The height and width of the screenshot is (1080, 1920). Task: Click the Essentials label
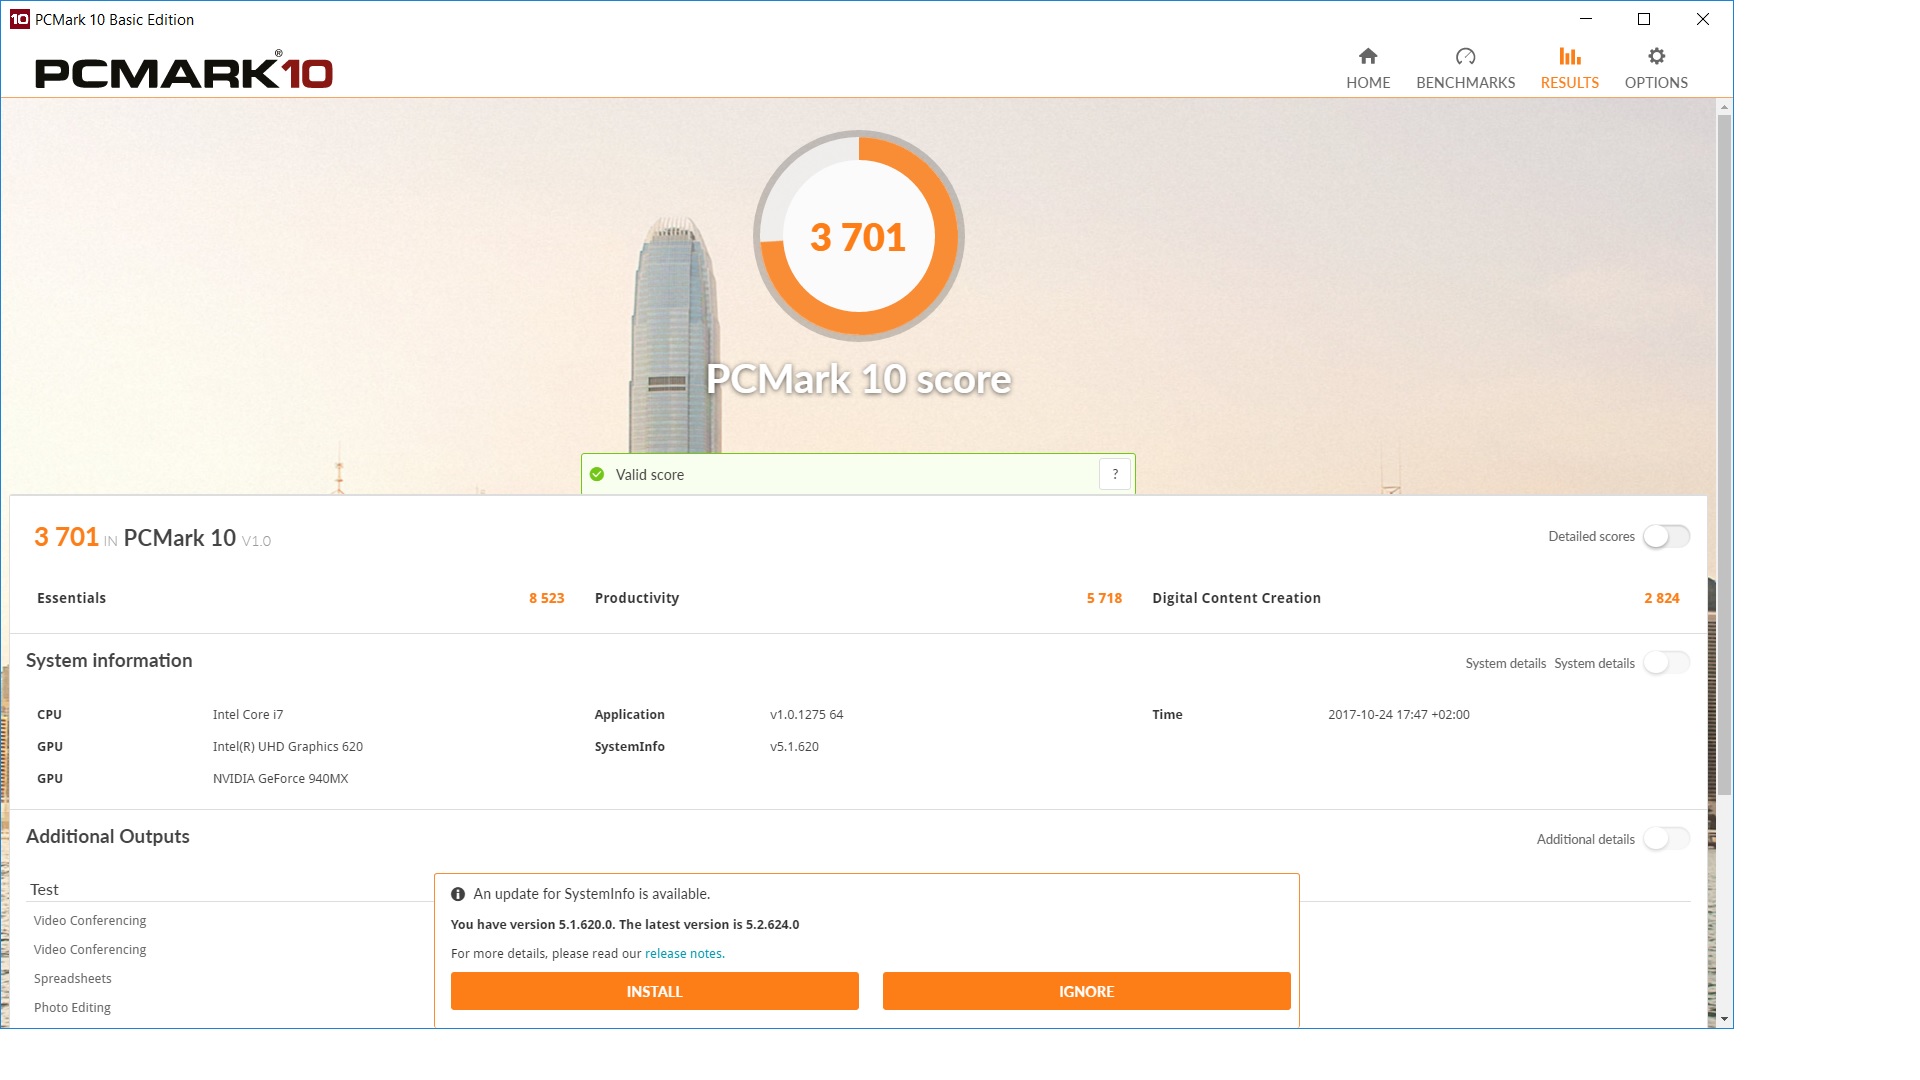pos(71,598)
